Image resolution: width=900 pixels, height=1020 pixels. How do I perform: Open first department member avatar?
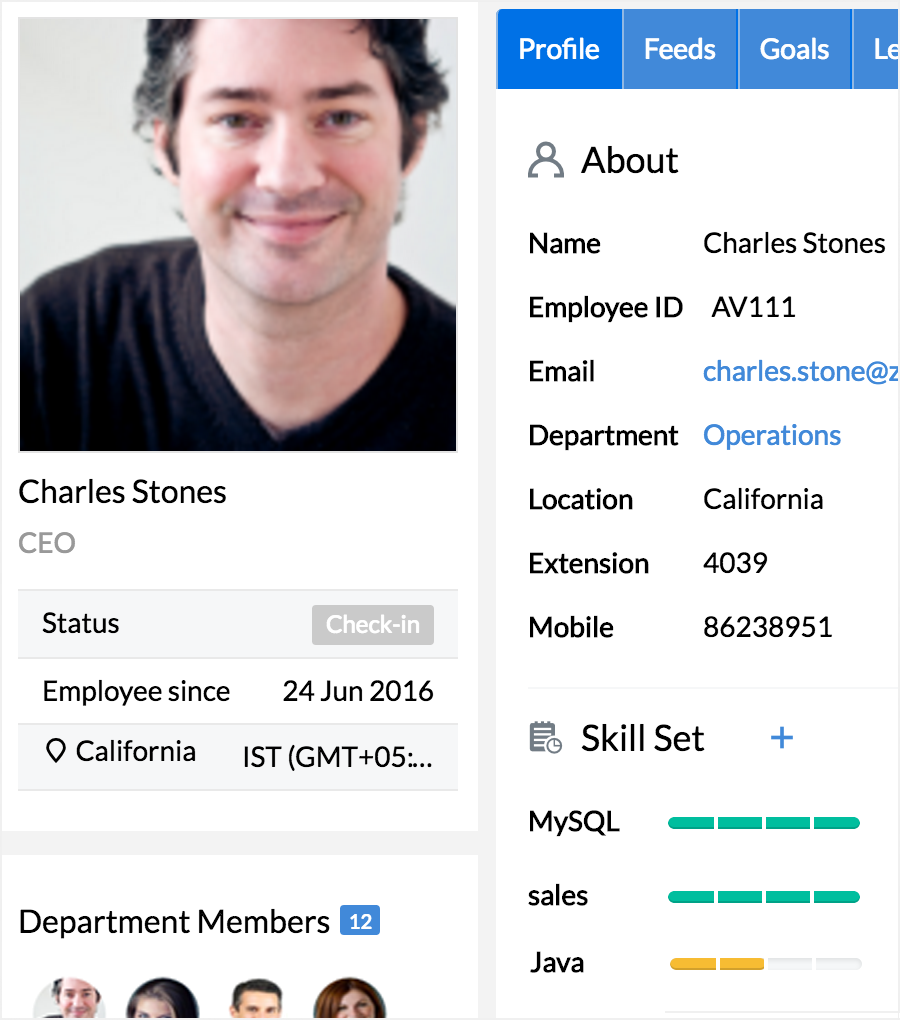coord(70,1000)
